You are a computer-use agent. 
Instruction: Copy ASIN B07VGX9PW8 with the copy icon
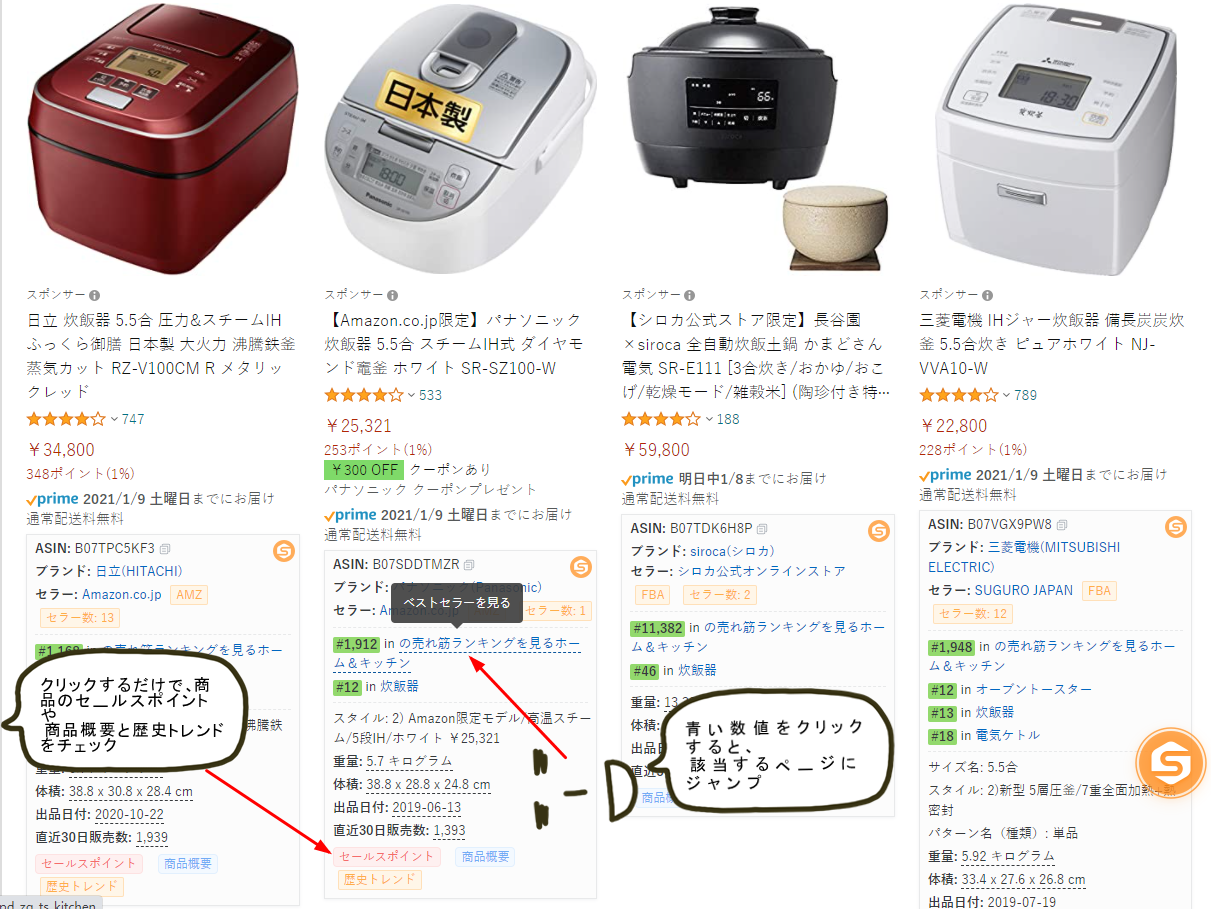click(x=1062, y=524)
